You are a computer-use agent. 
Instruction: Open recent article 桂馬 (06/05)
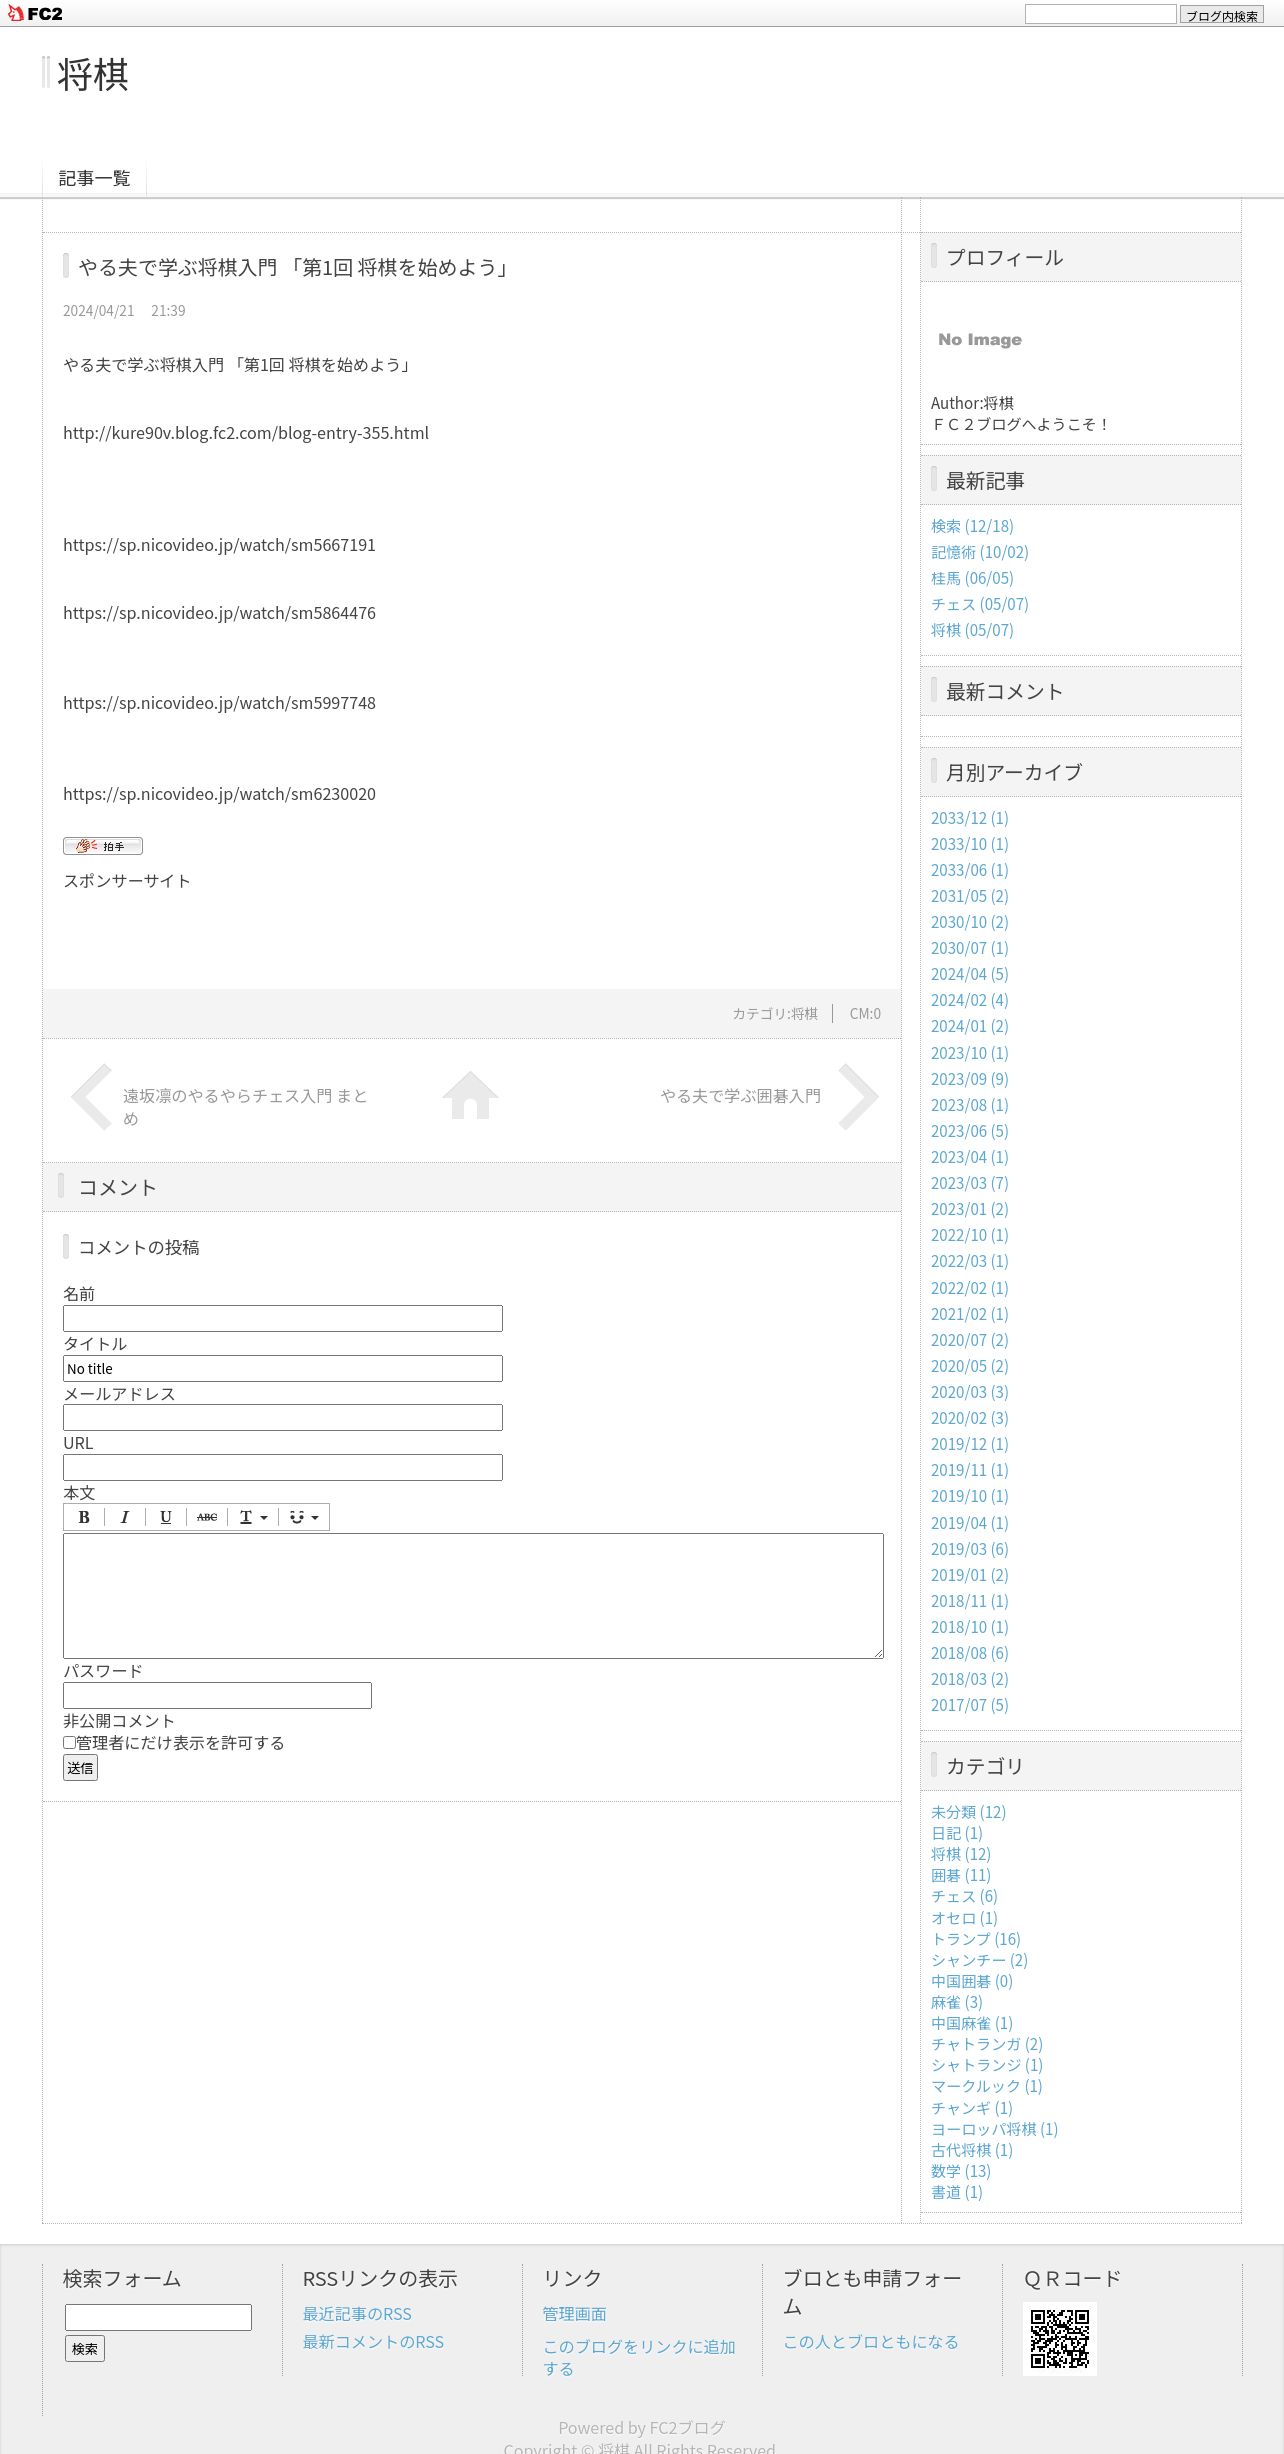972,578
